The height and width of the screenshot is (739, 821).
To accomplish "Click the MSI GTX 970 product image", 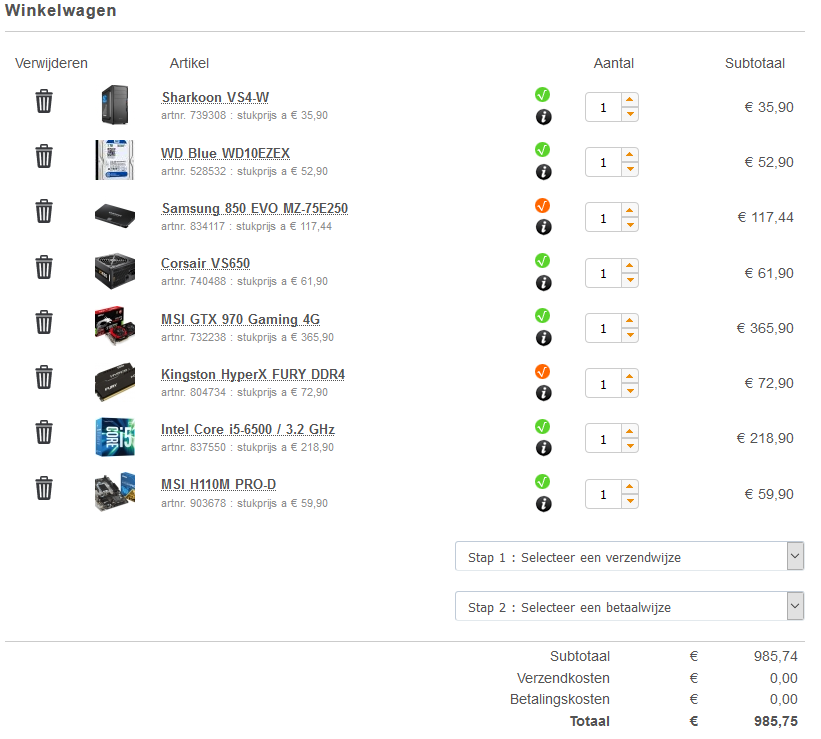I will (x=115, y=324).
